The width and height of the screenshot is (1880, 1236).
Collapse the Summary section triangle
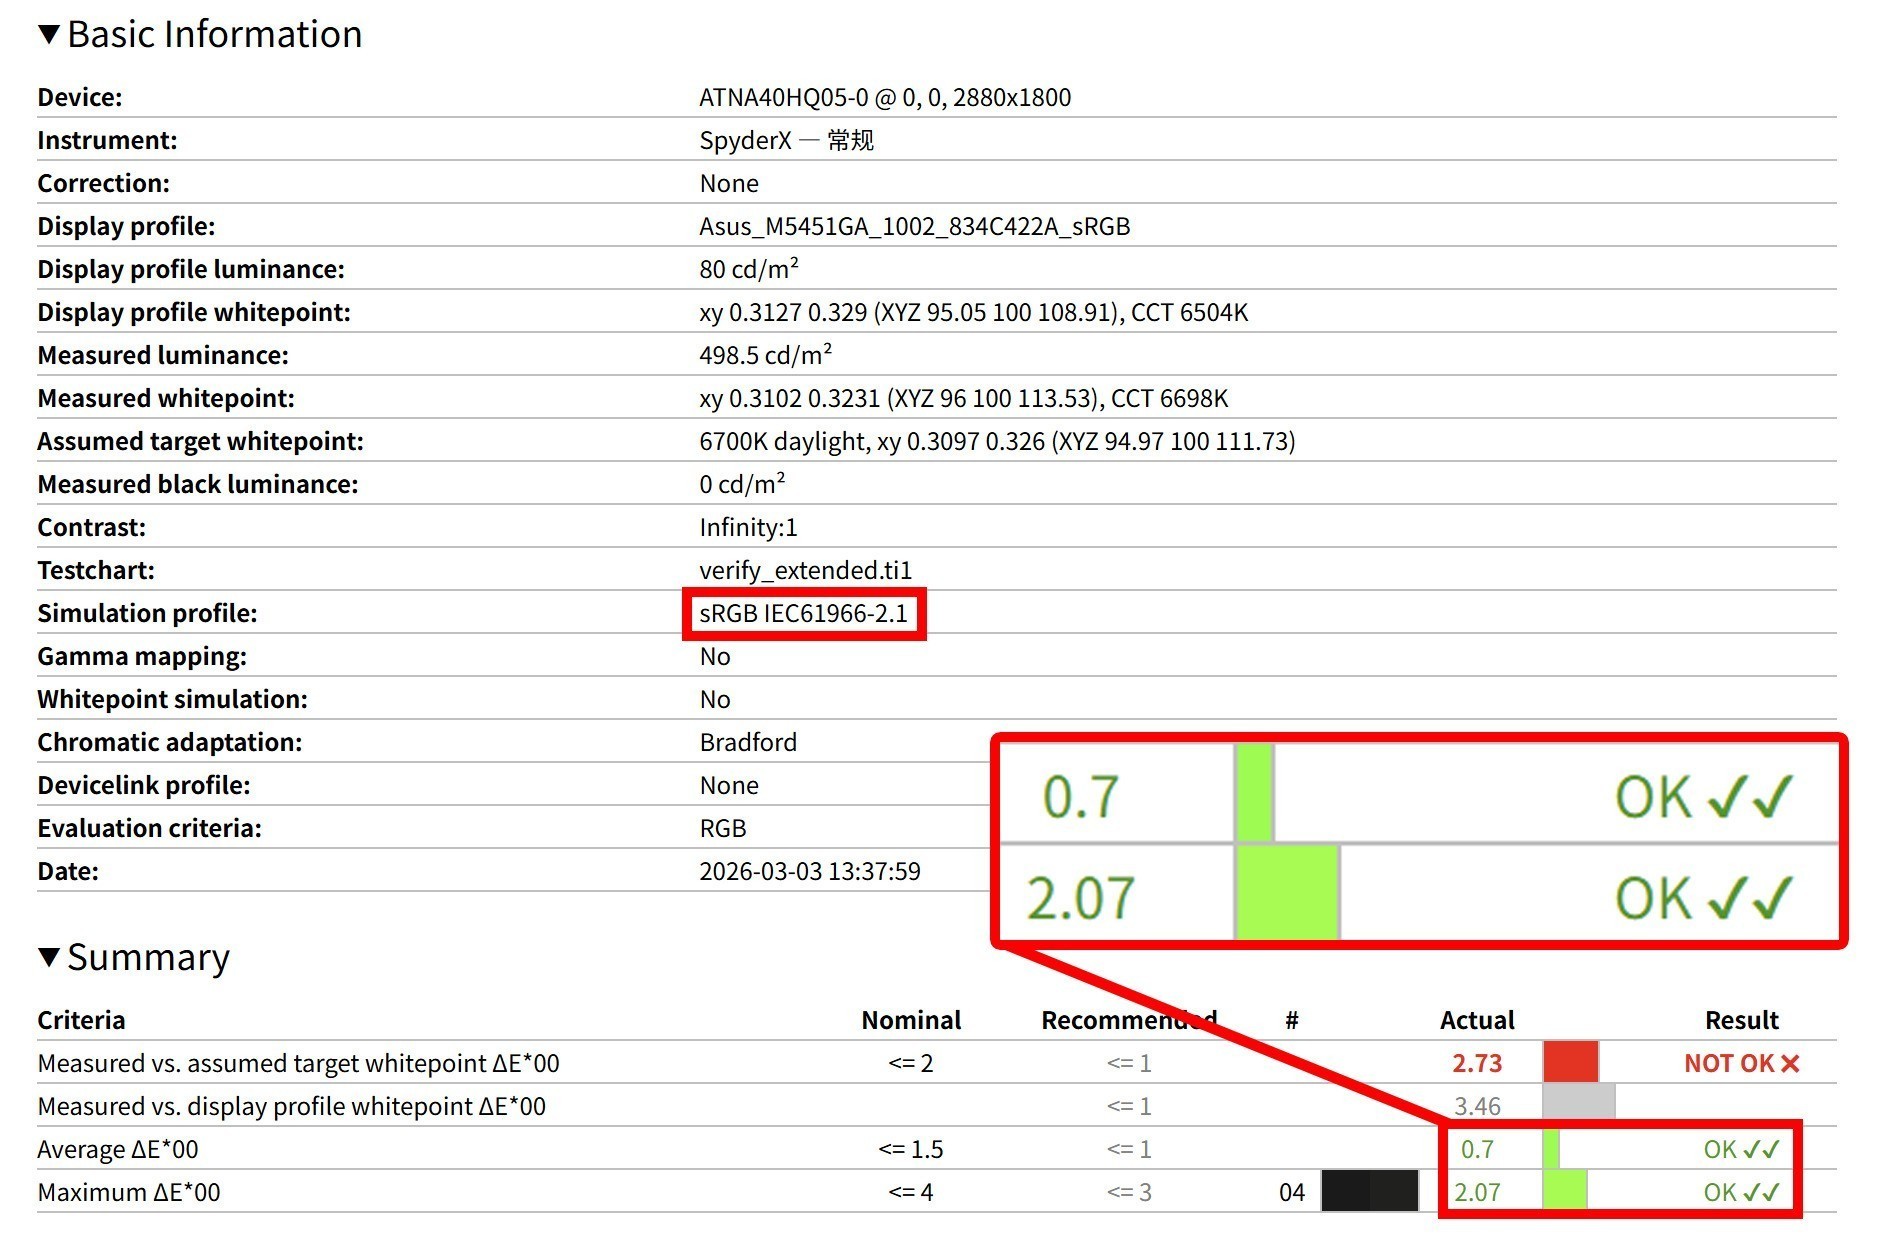pos(48,958)
